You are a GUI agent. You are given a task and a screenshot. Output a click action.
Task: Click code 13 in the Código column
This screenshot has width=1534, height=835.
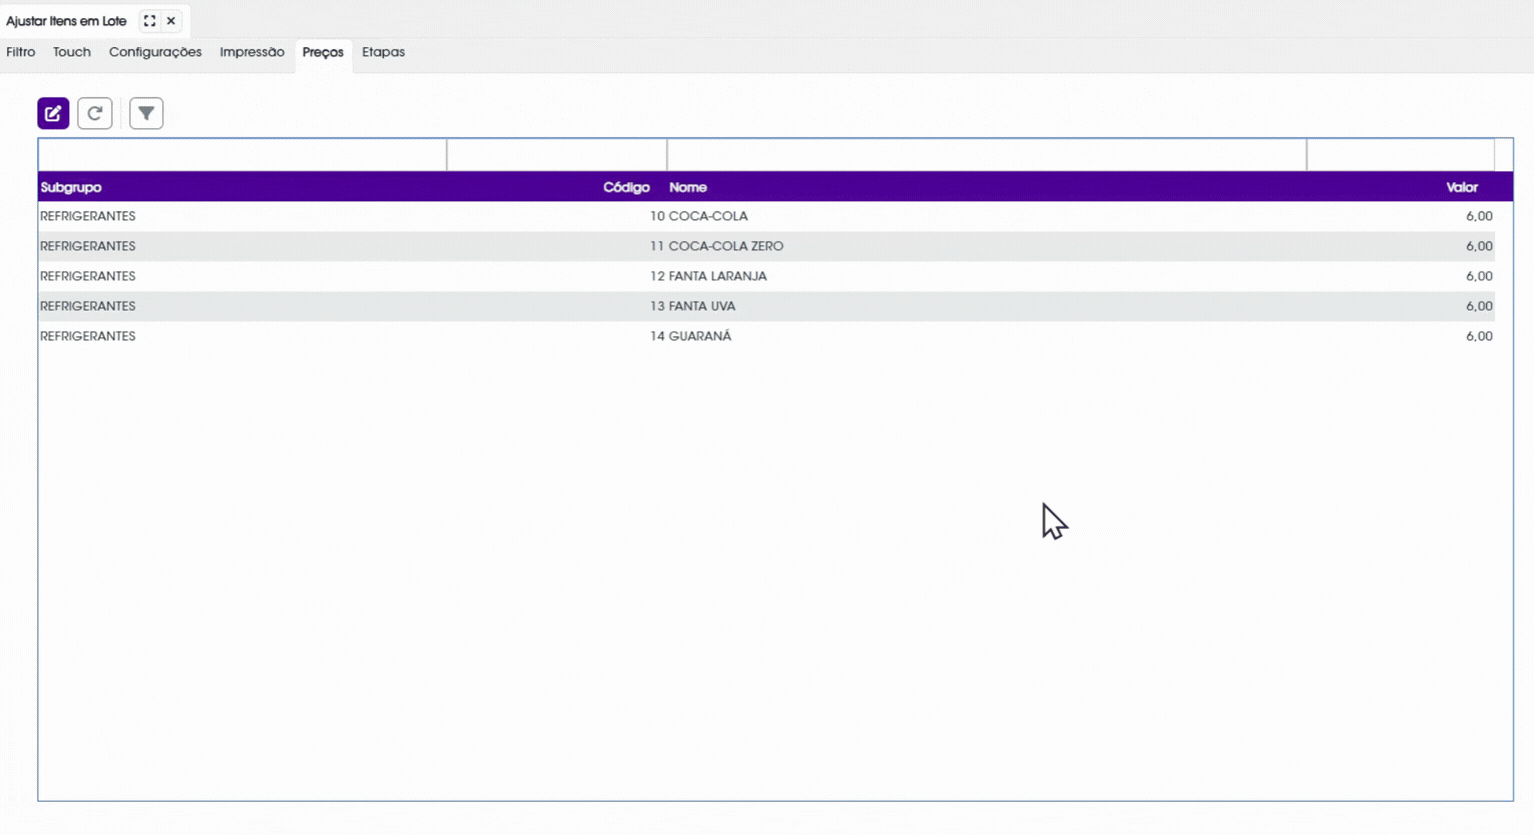657,306
